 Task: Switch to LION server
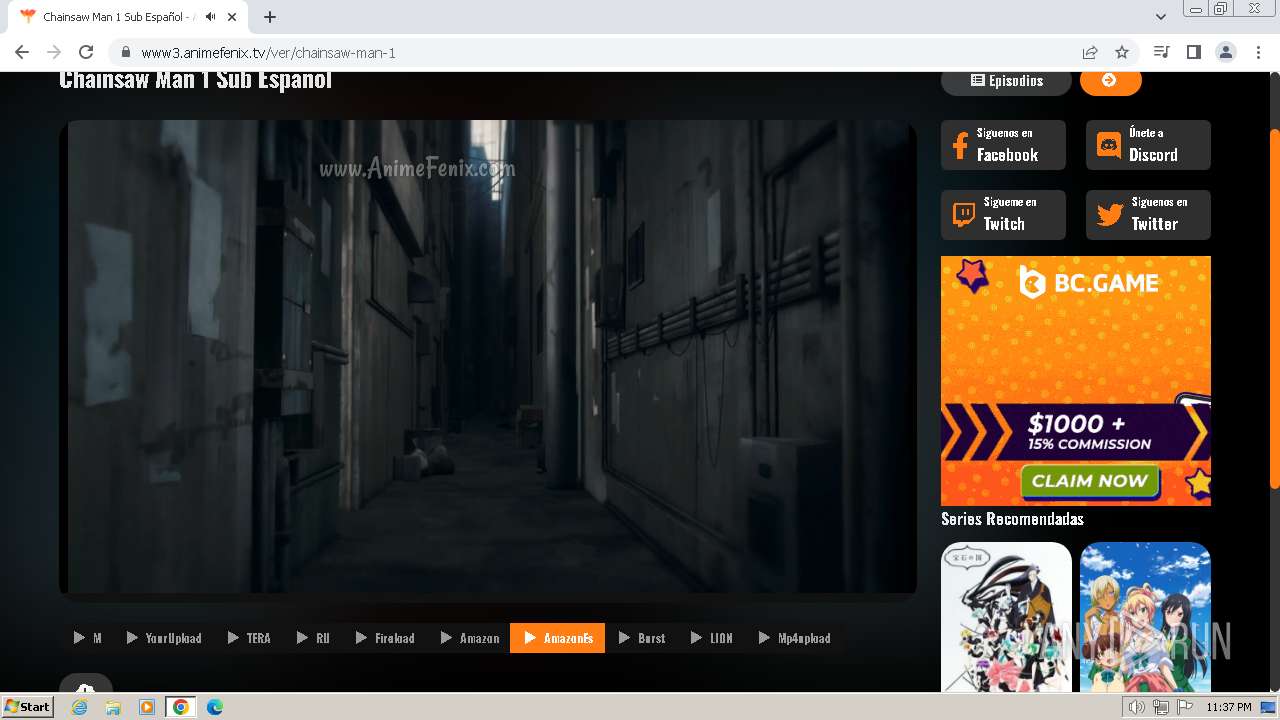(711, 638)
